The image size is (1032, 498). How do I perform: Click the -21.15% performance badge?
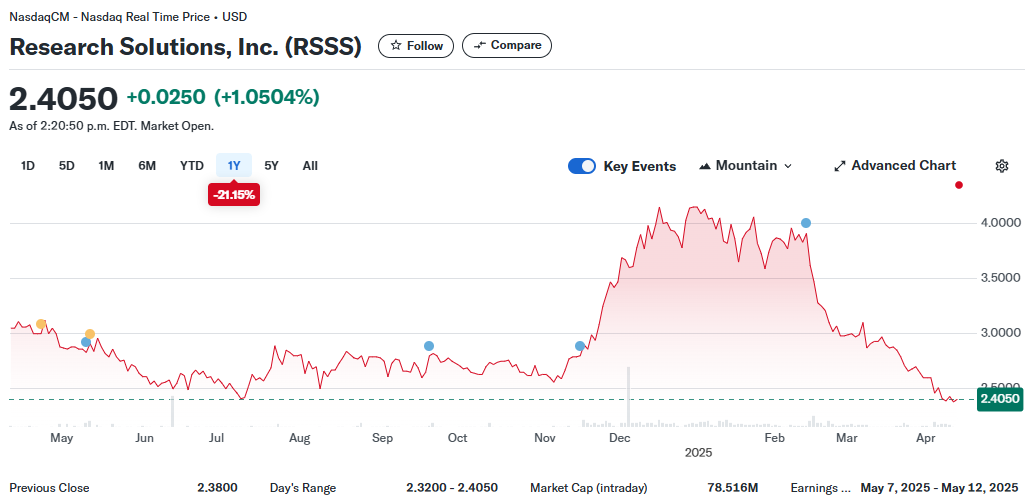coord(234,194)
